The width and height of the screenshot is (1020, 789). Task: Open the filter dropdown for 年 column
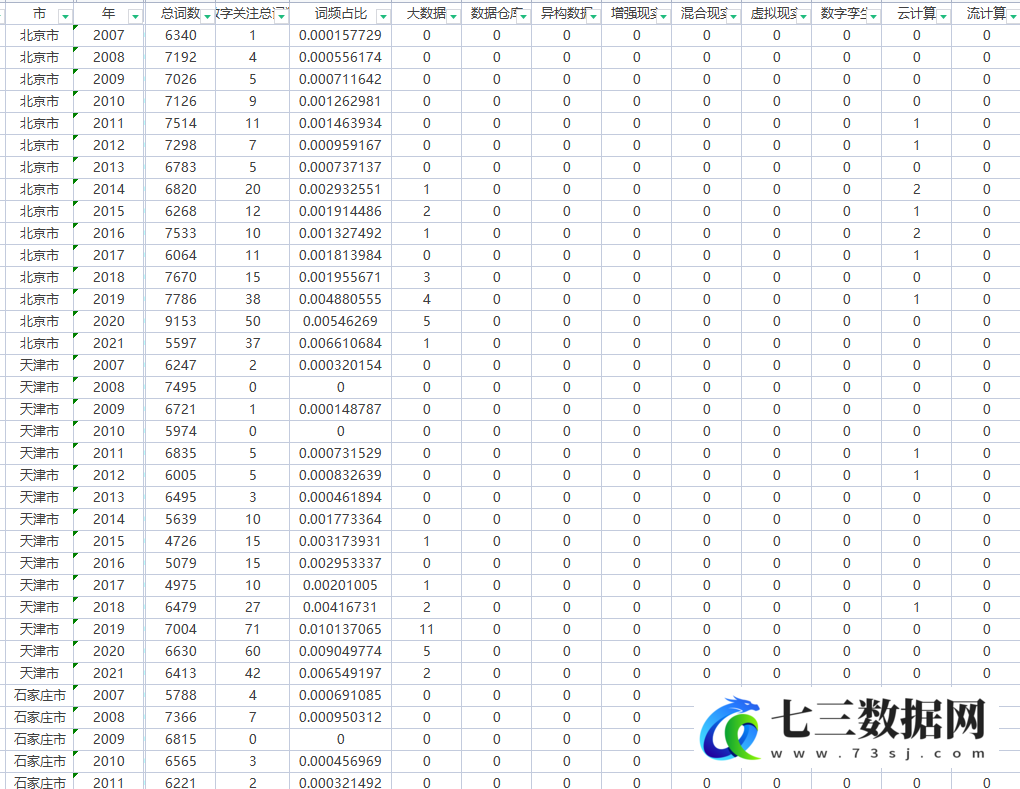coord(135,16)
